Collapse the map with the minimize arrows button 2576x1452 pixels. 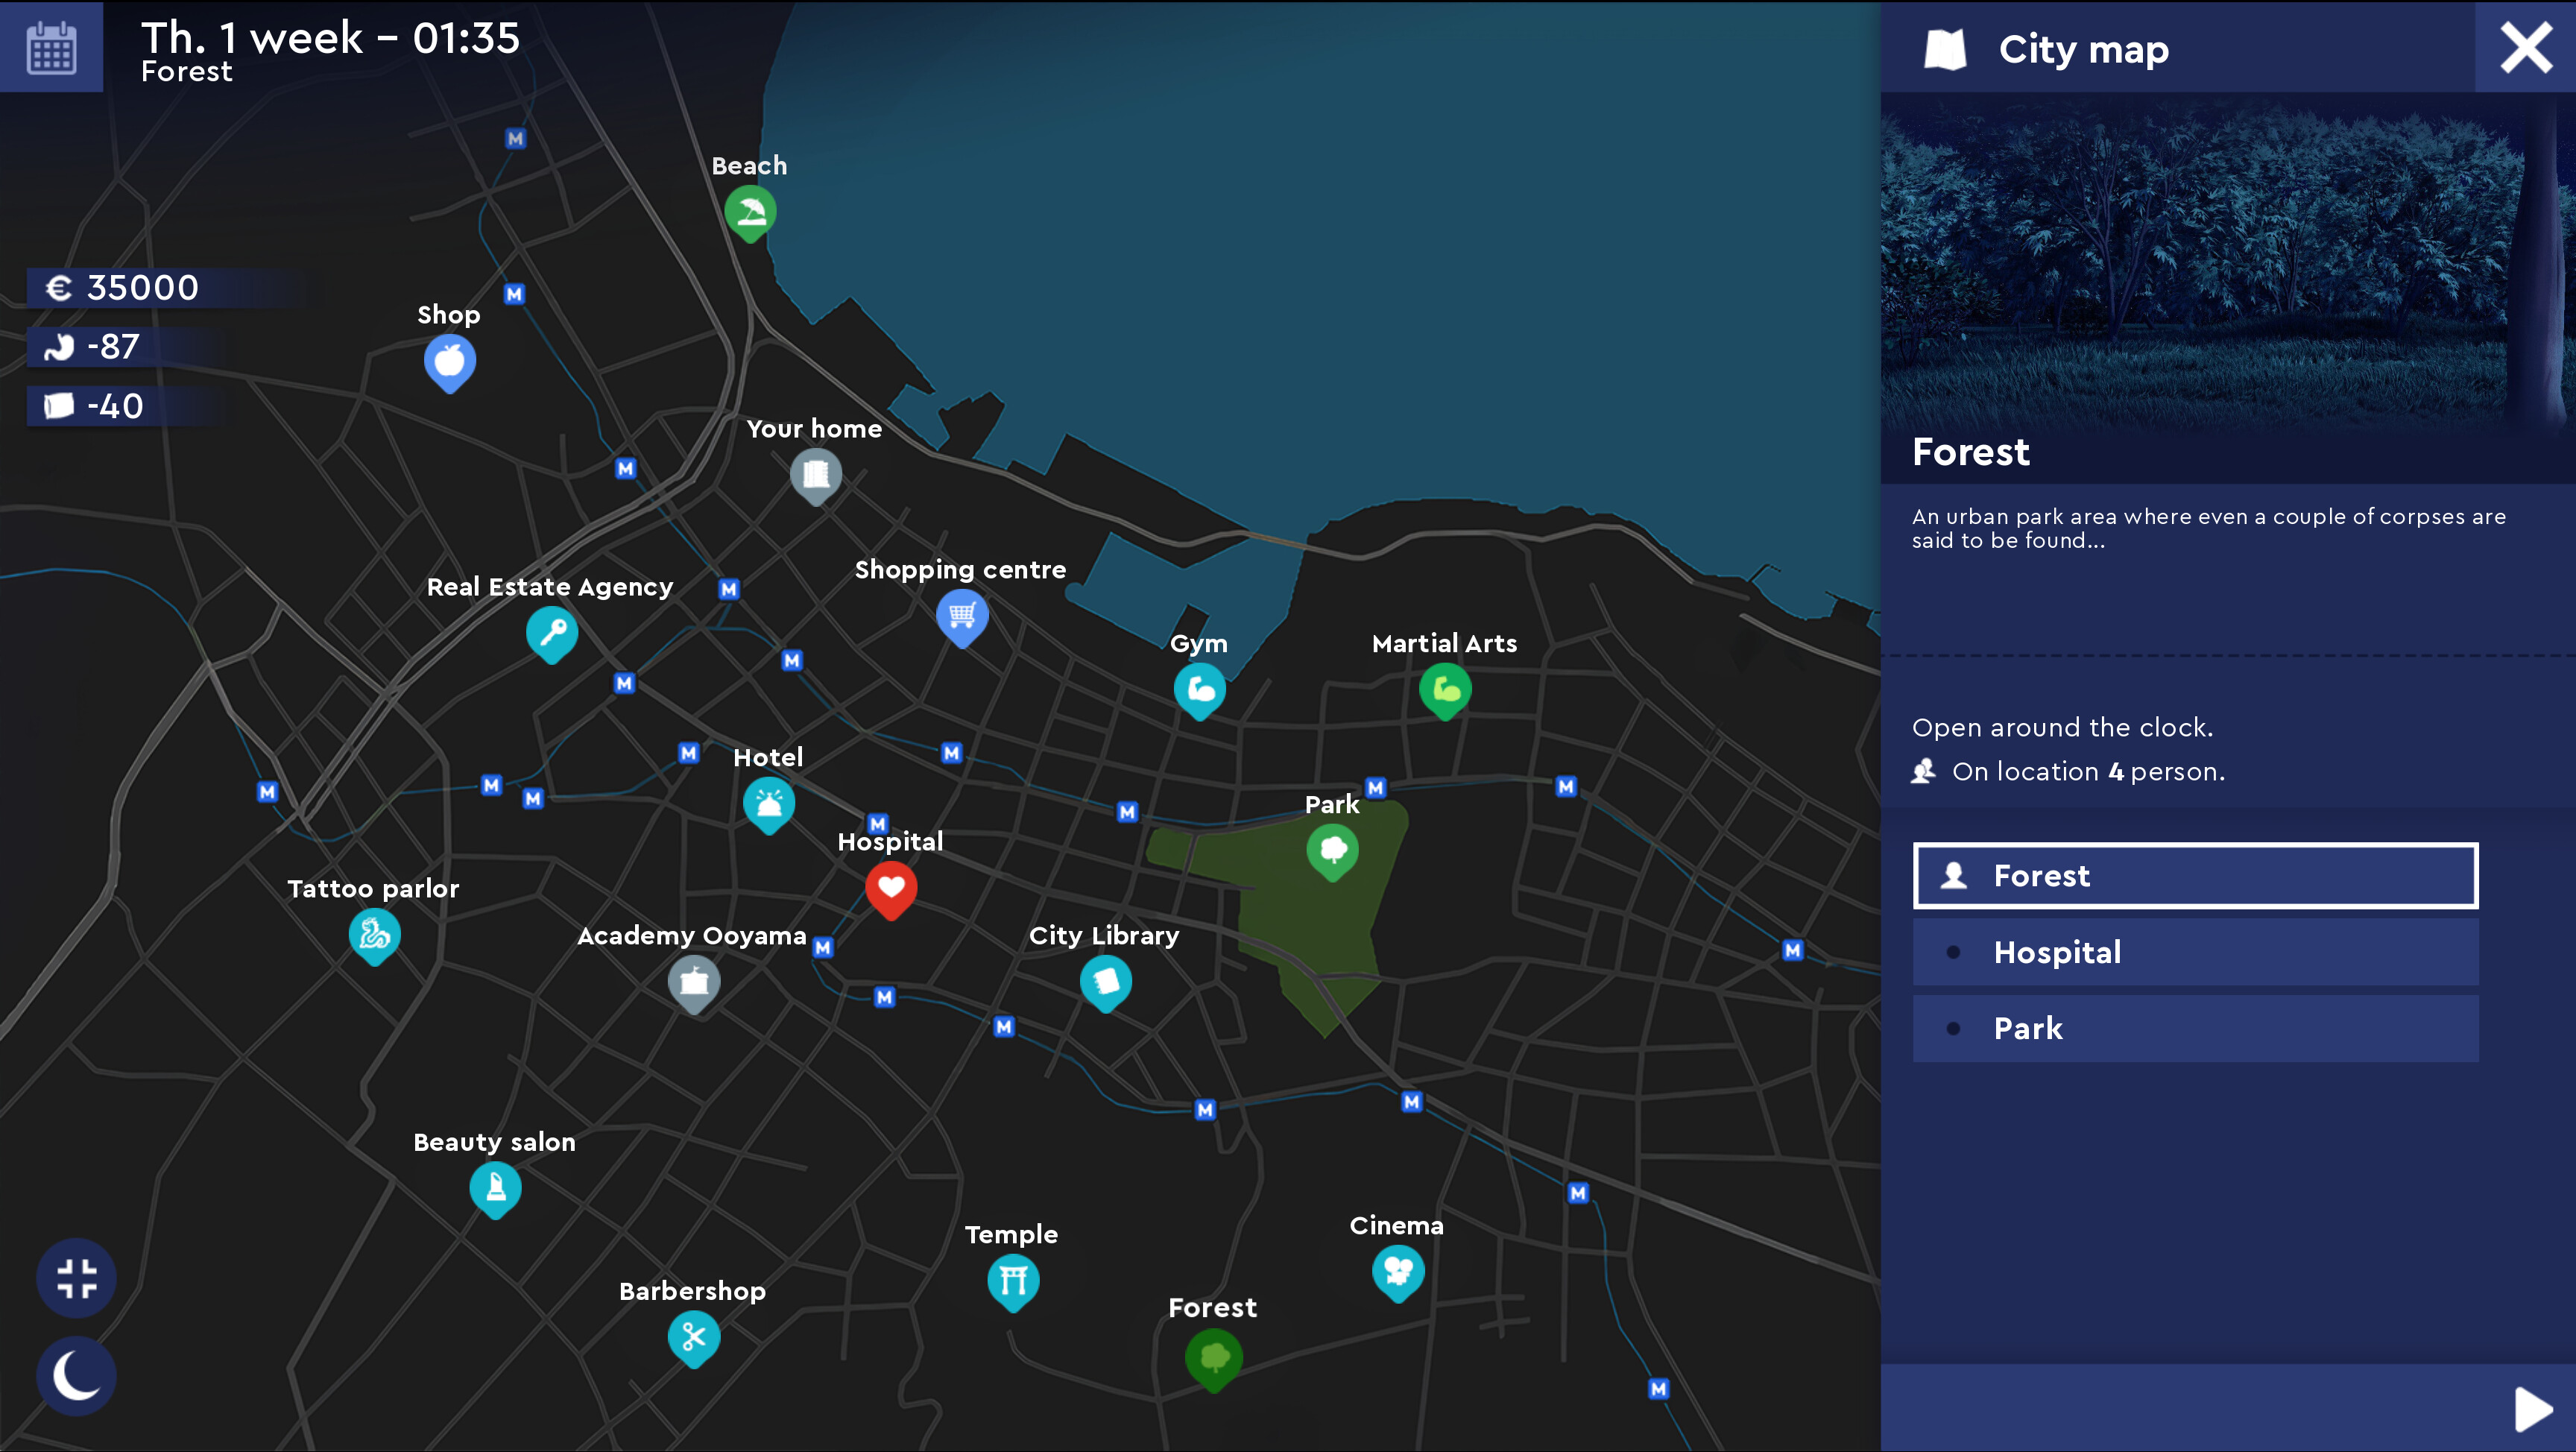pyautogui.click(x=76, y=1278)
